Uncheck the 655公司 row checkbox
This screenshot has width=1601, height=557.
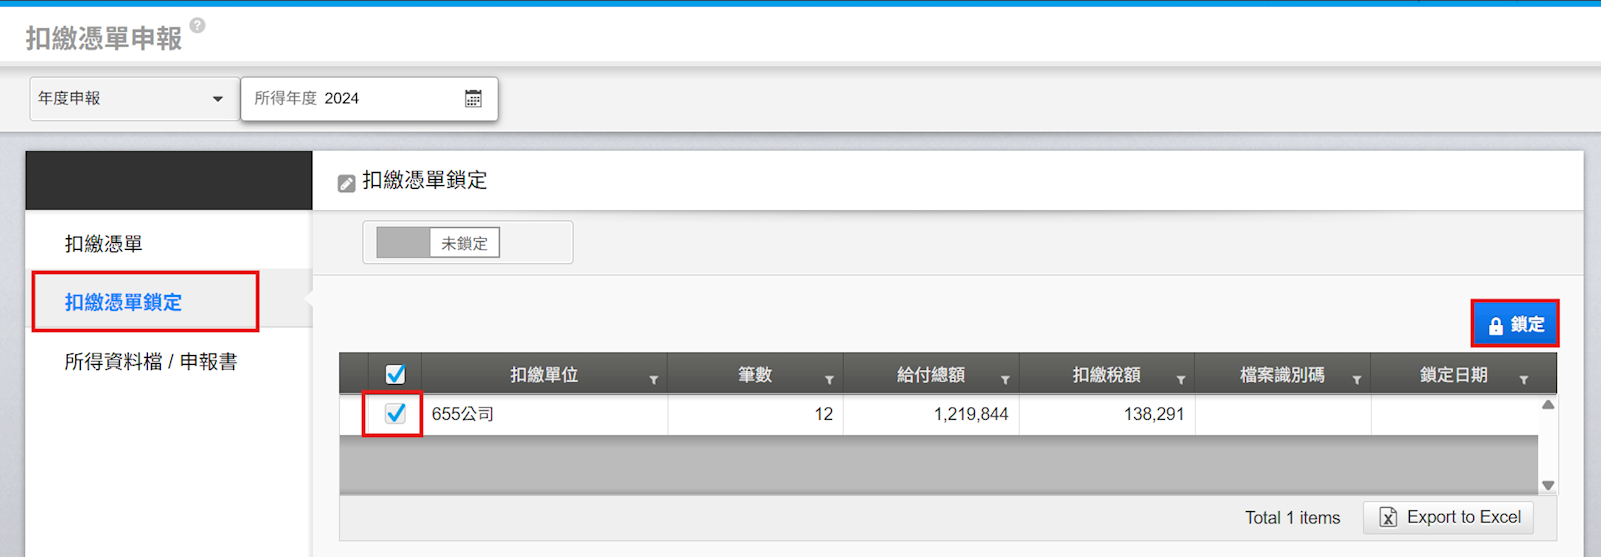click(x=395, y=413)
